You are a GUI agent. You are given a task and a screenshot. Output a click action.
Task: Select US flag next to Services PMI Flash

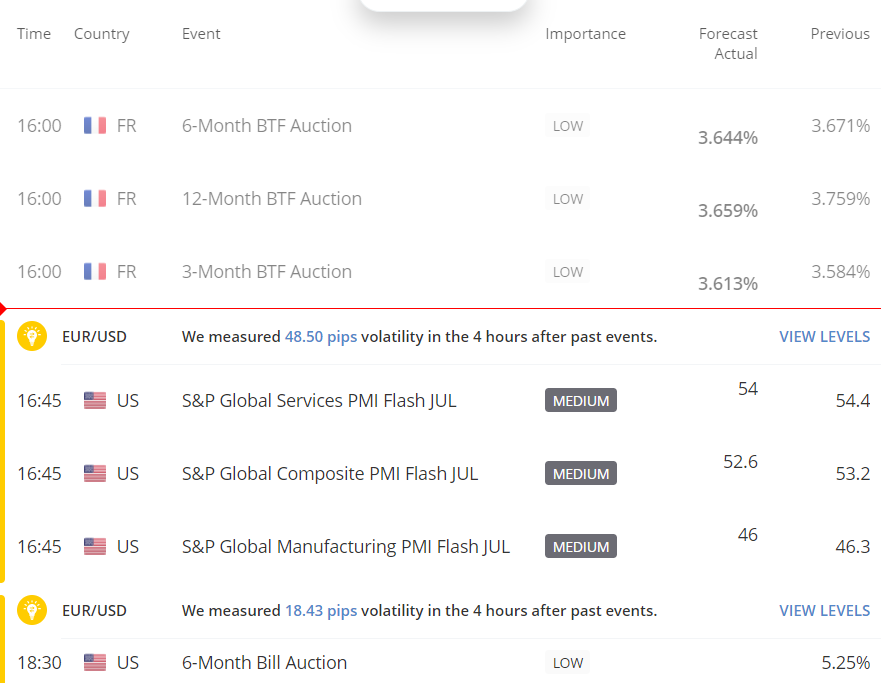pos(95,401)
